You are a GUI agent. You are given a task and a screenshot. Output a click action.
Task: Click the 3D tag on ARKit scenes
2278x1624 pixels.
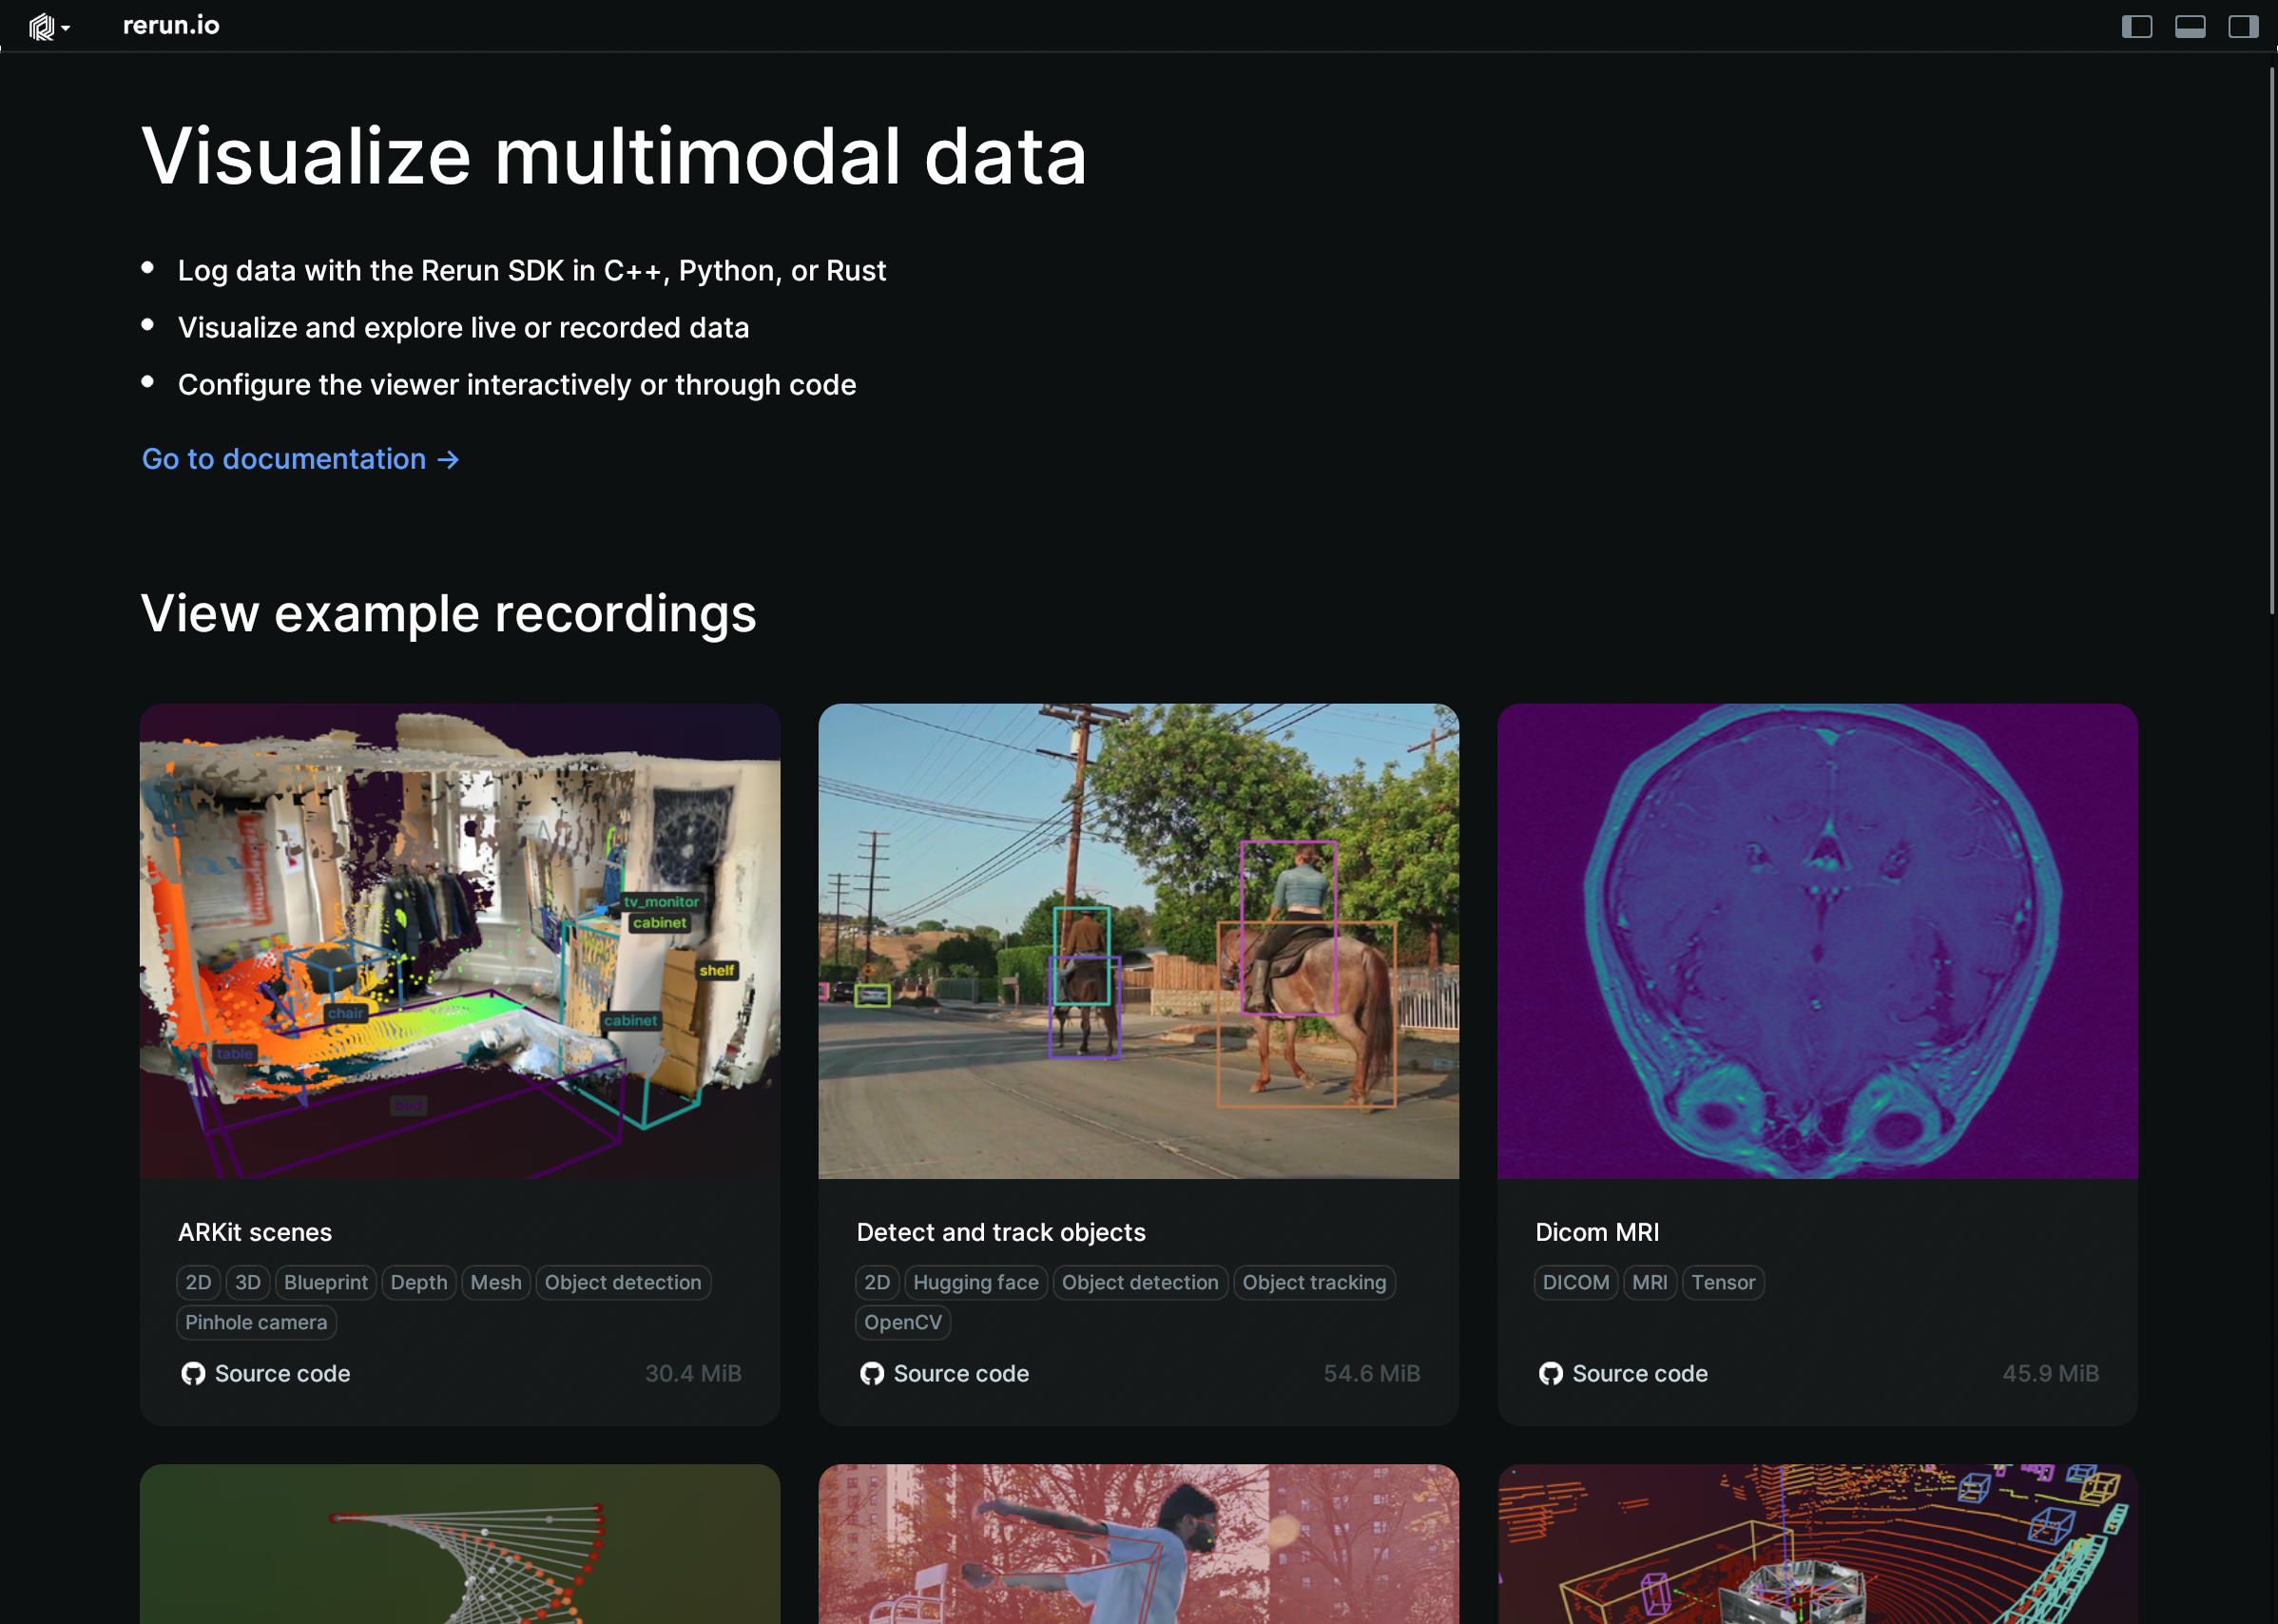coord(248,1282)
